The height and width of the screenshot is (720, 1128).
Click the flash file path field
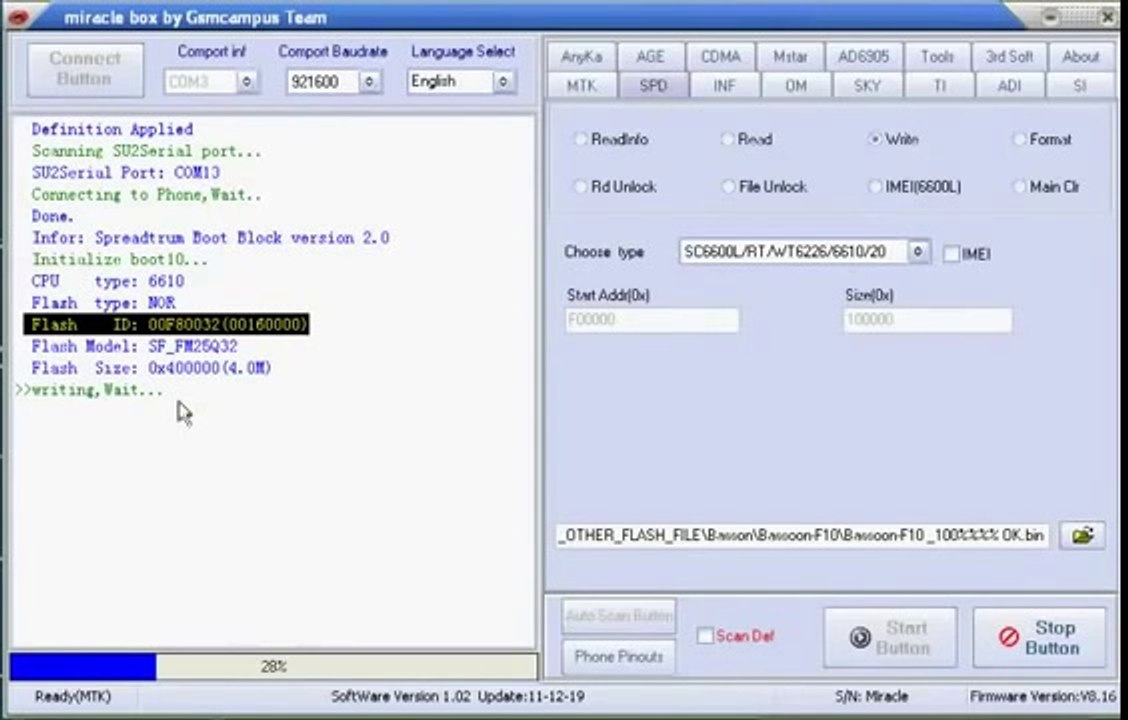(x=802, y=536)
